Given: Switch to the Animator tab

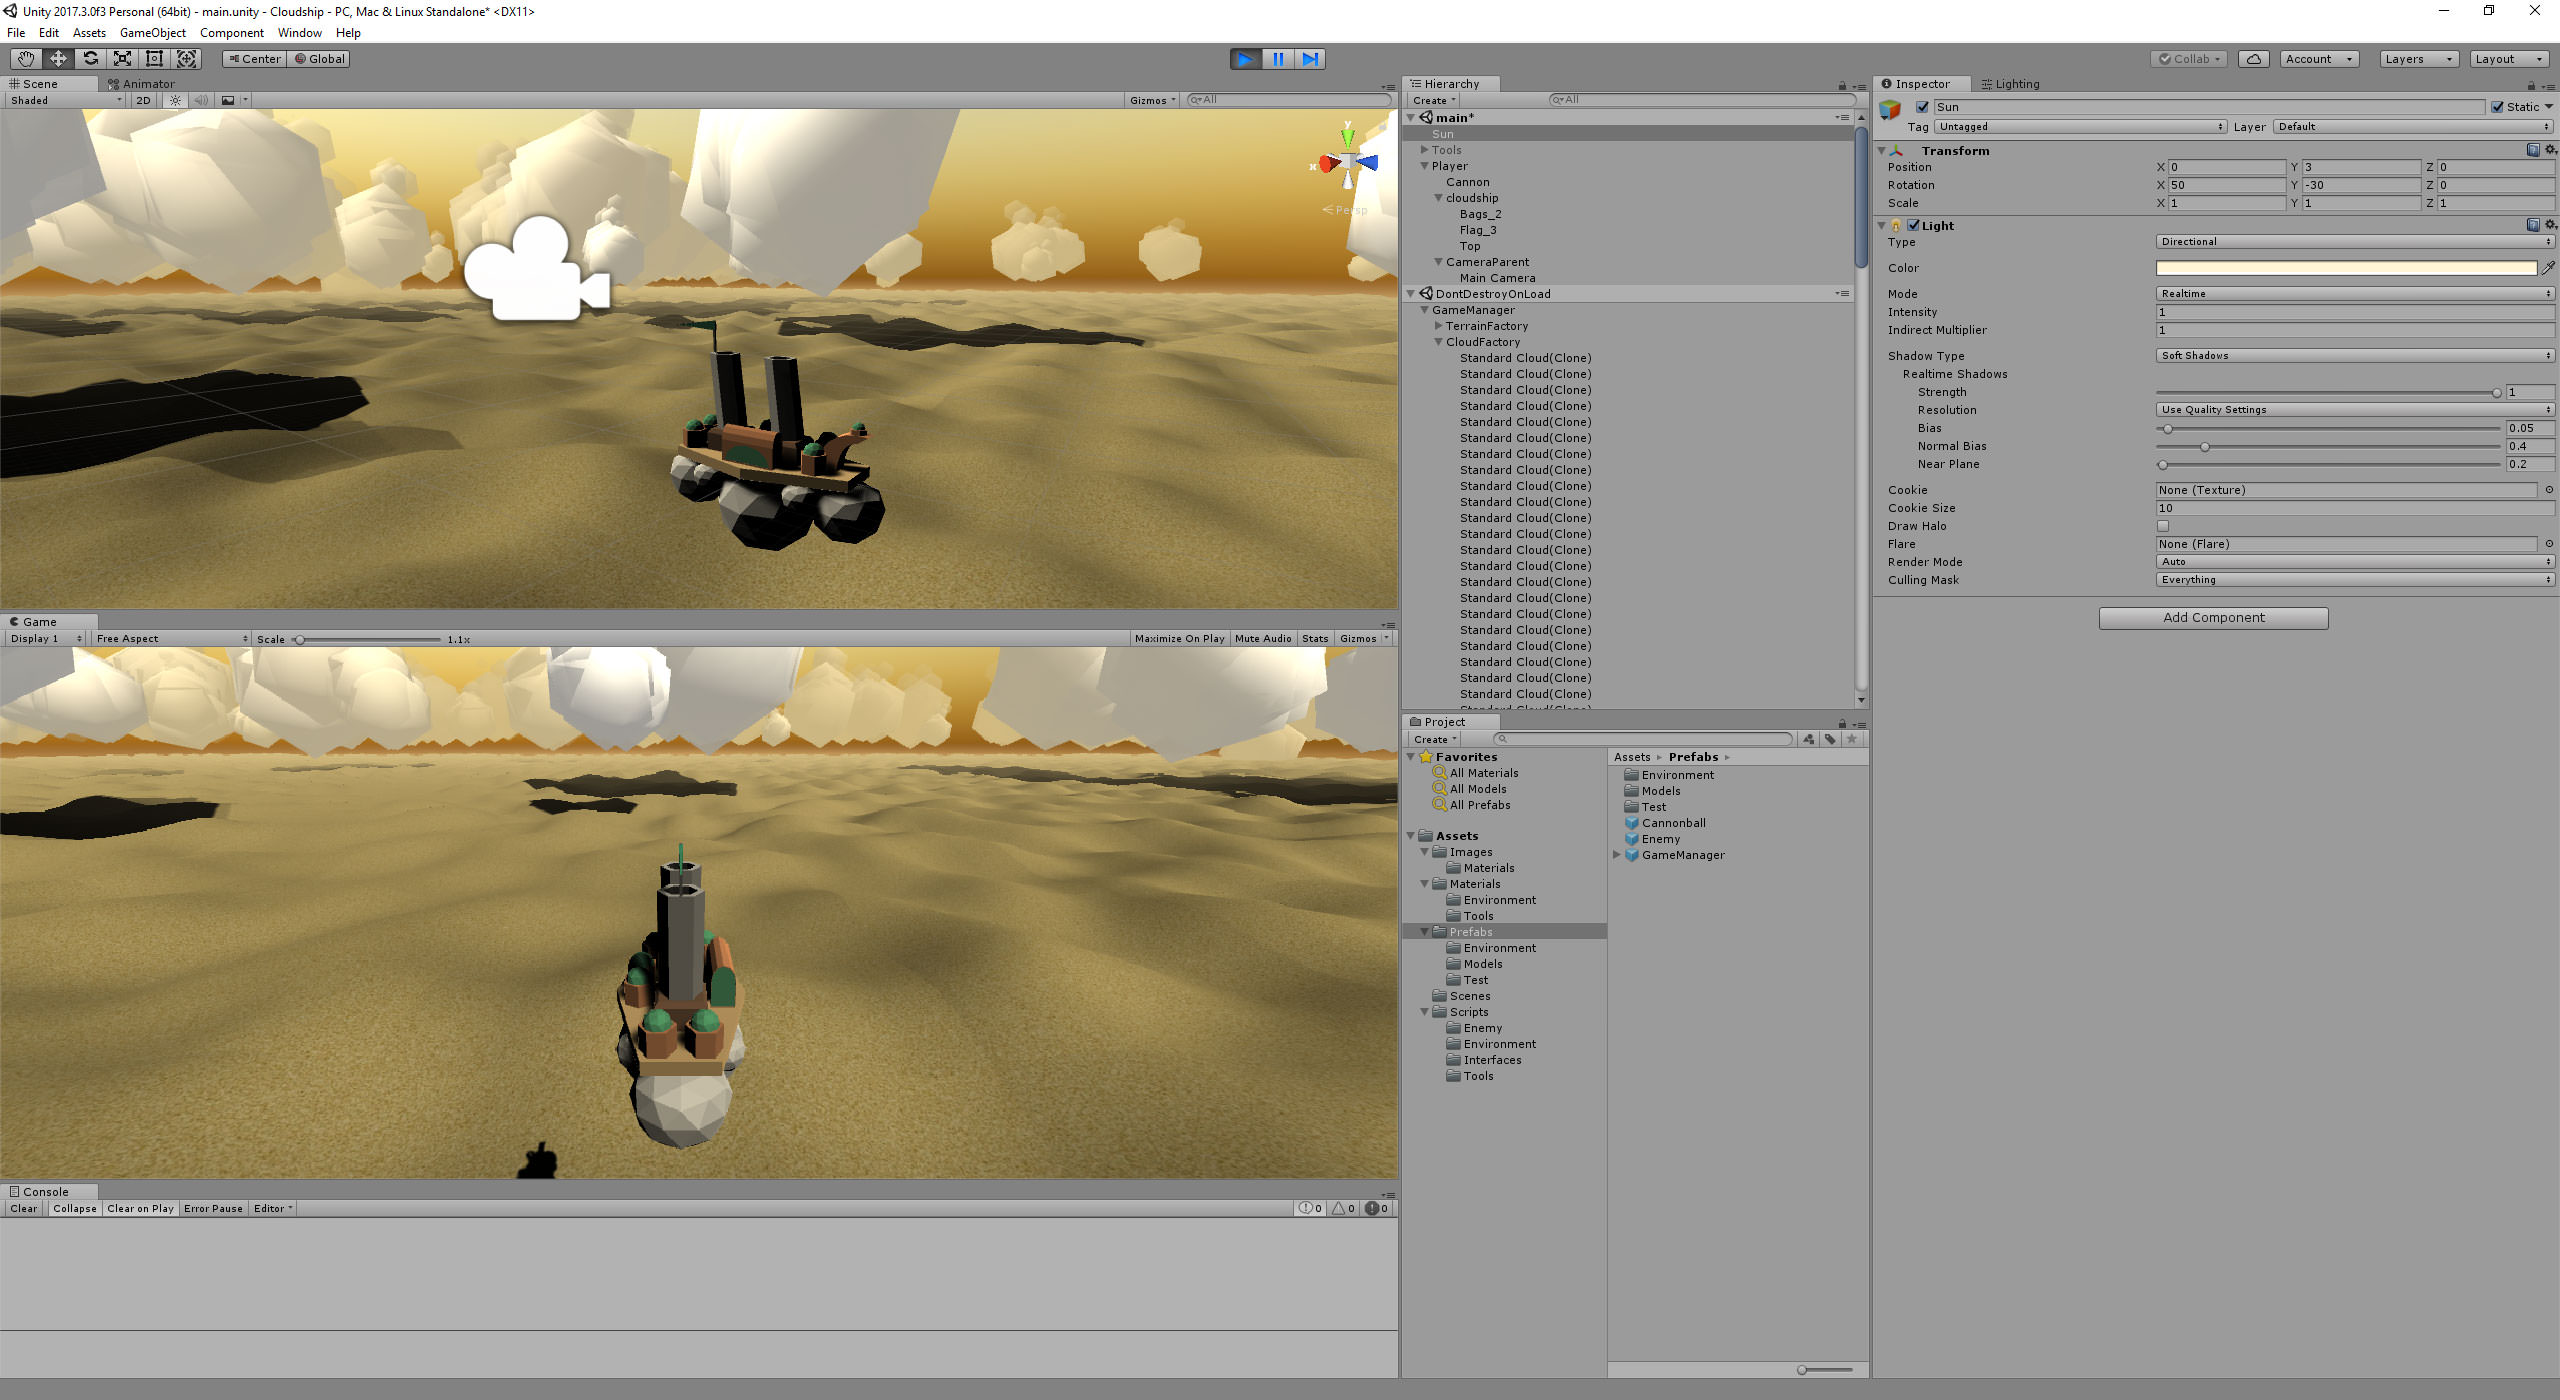Looking at the screenshot, I should pos(141,84).
